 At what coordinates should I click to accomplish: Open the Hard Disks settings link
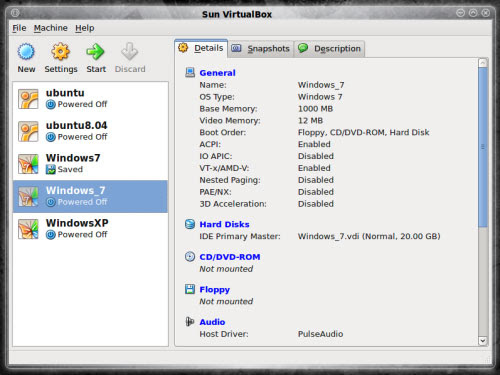click(x=224, y=224)
